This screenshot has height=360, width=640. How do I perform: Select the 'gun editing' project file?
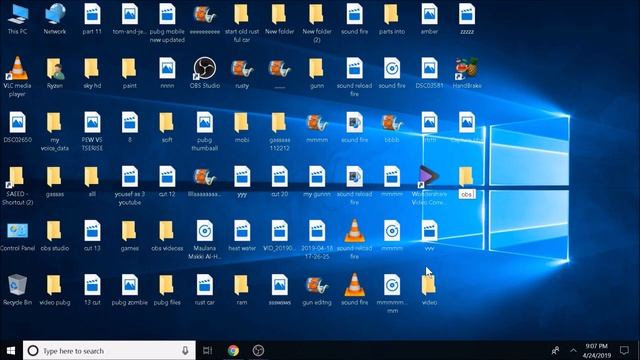click(317, 290)
